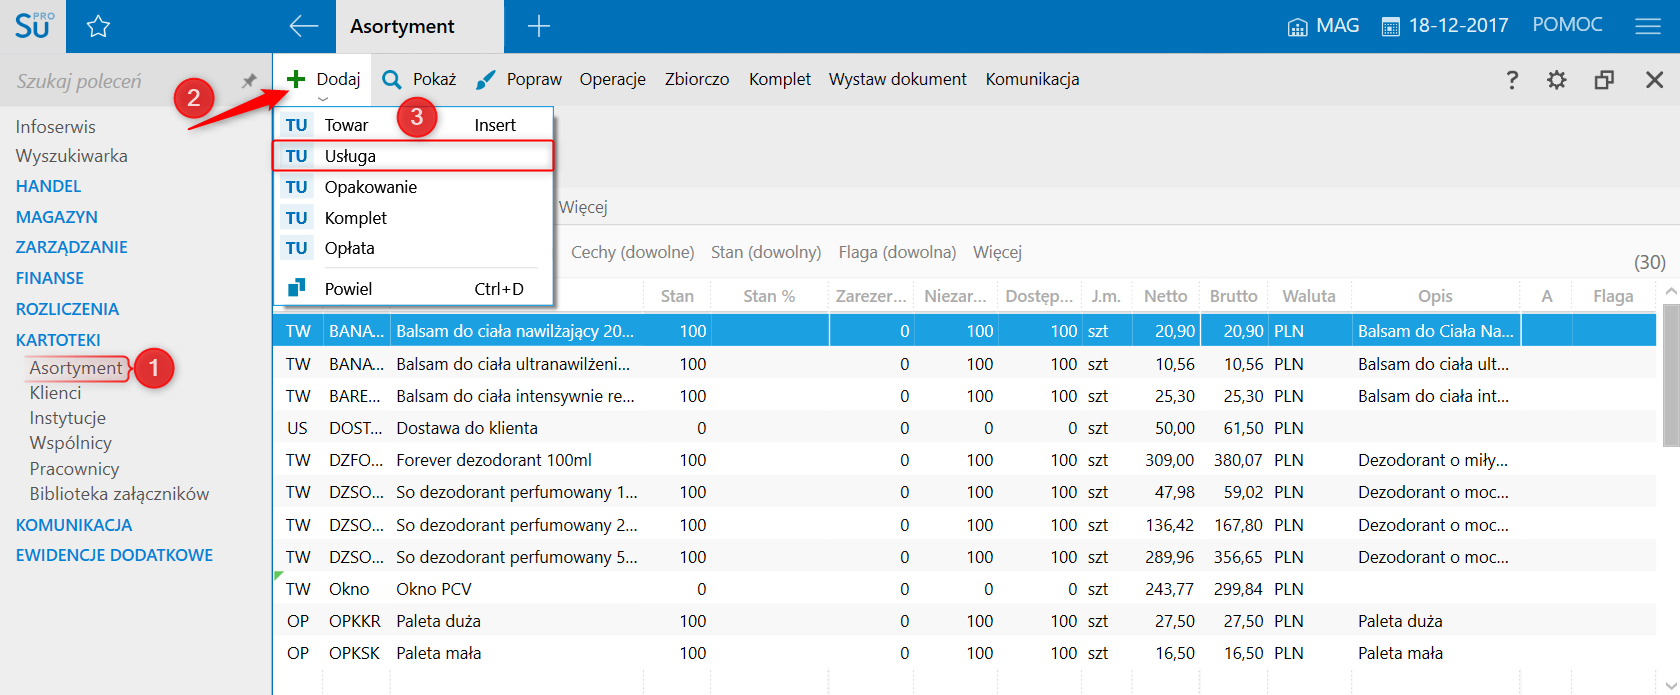Open Infoserwis in sidebar
The image size is (1680, 695).
(x=55, y=127)
